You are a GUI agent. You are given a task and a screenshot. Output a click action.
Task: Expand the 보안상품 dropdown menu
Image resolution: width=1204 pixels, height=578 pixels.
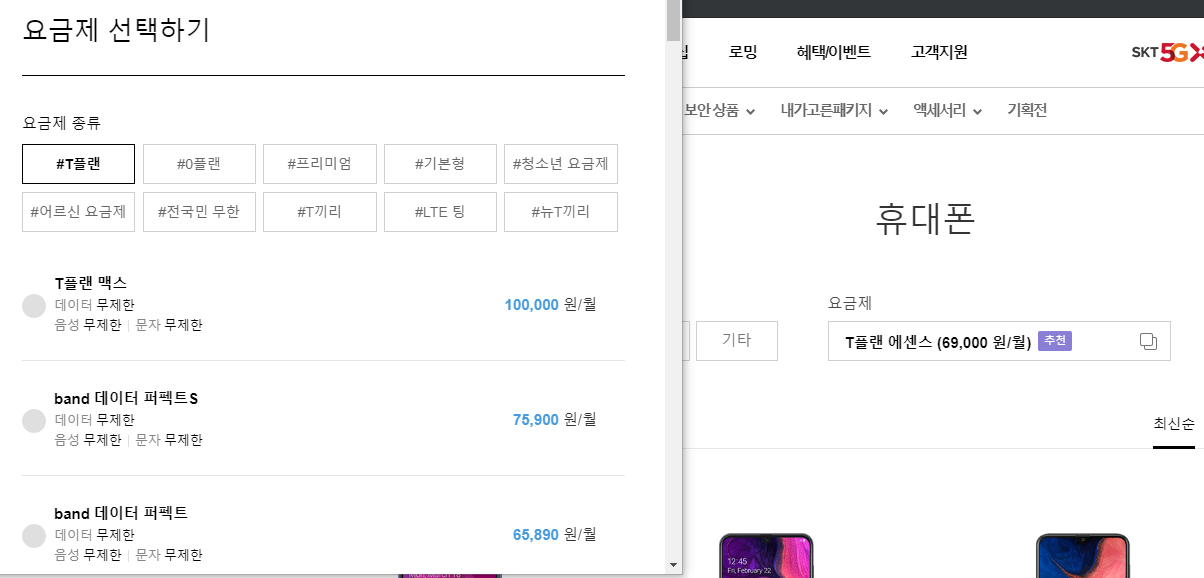click(x=719, y=111)
